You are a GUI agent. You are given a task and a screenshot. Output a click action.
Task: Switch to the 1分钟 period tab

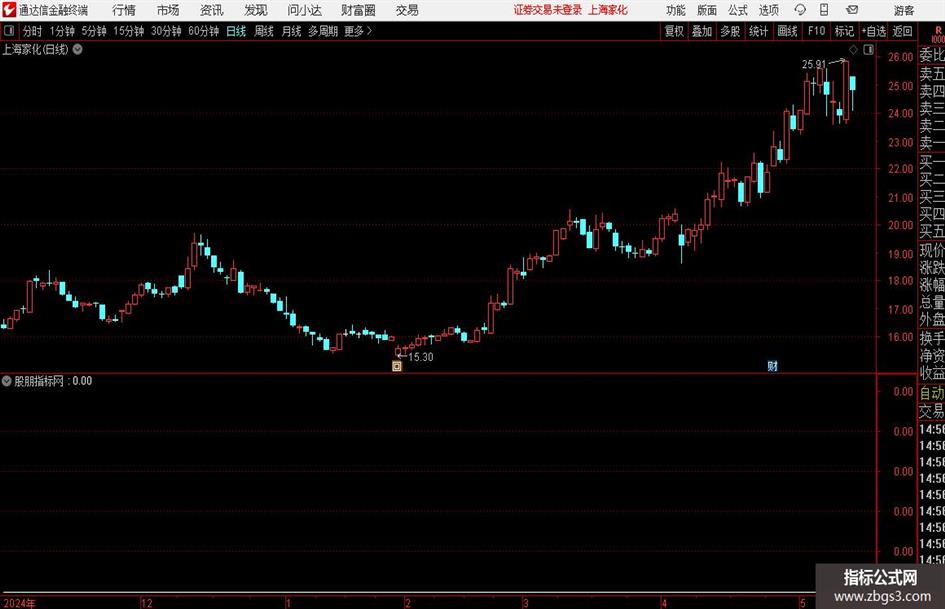tap(62, 31)
